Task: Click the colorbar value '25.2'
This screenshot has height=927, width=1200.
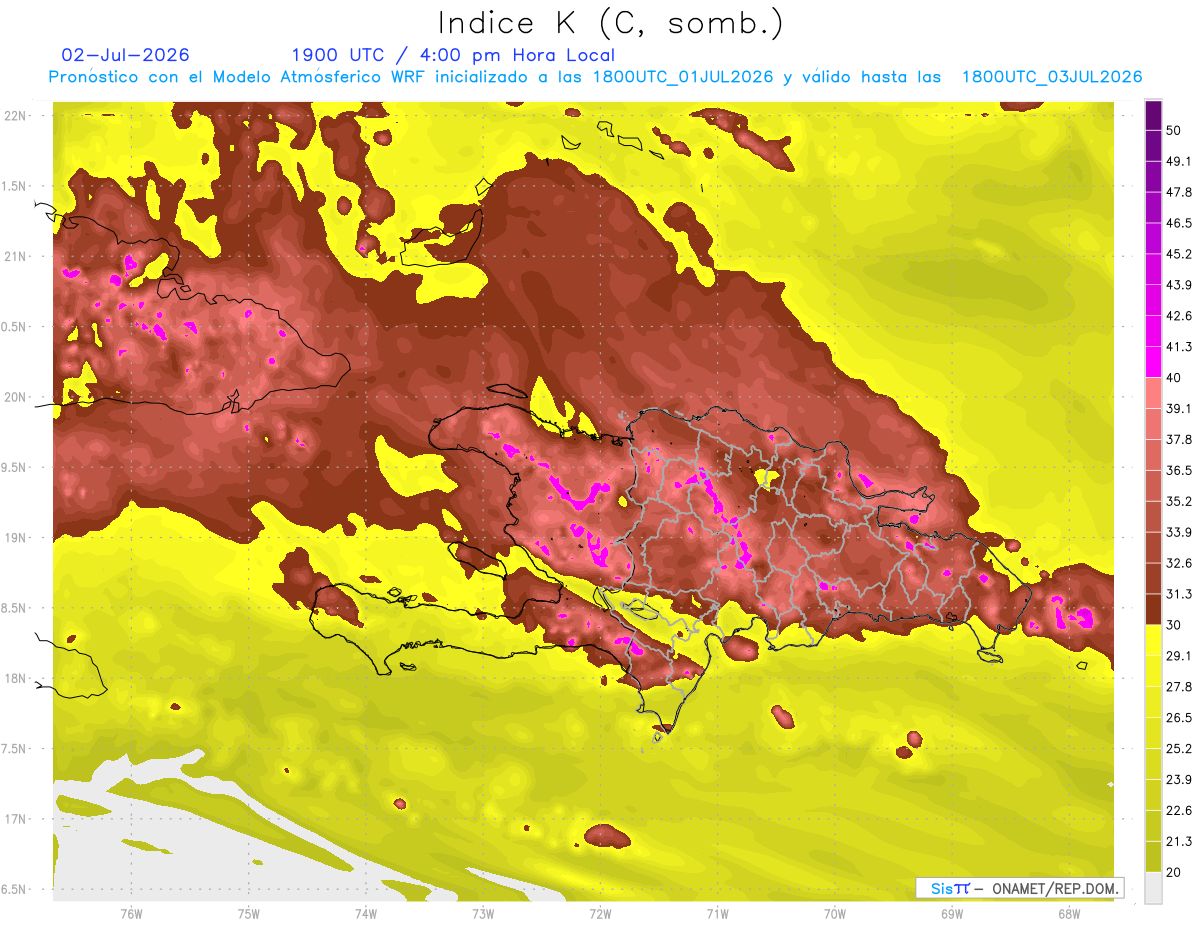Action: (1179, 749)
